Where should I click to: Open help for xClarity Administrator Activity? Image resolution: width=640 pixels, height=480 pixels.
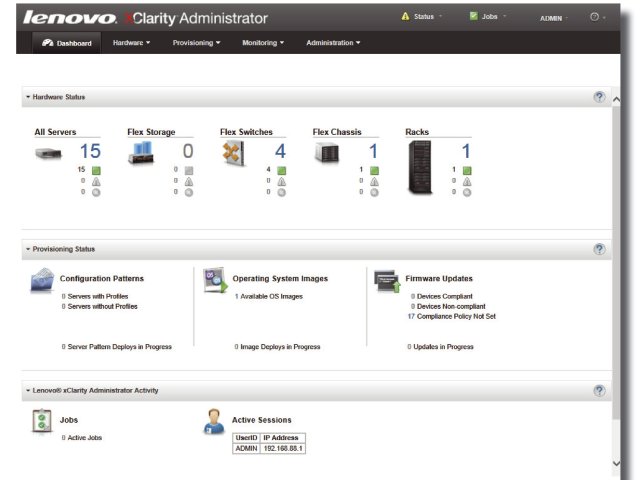coord(599,391)
